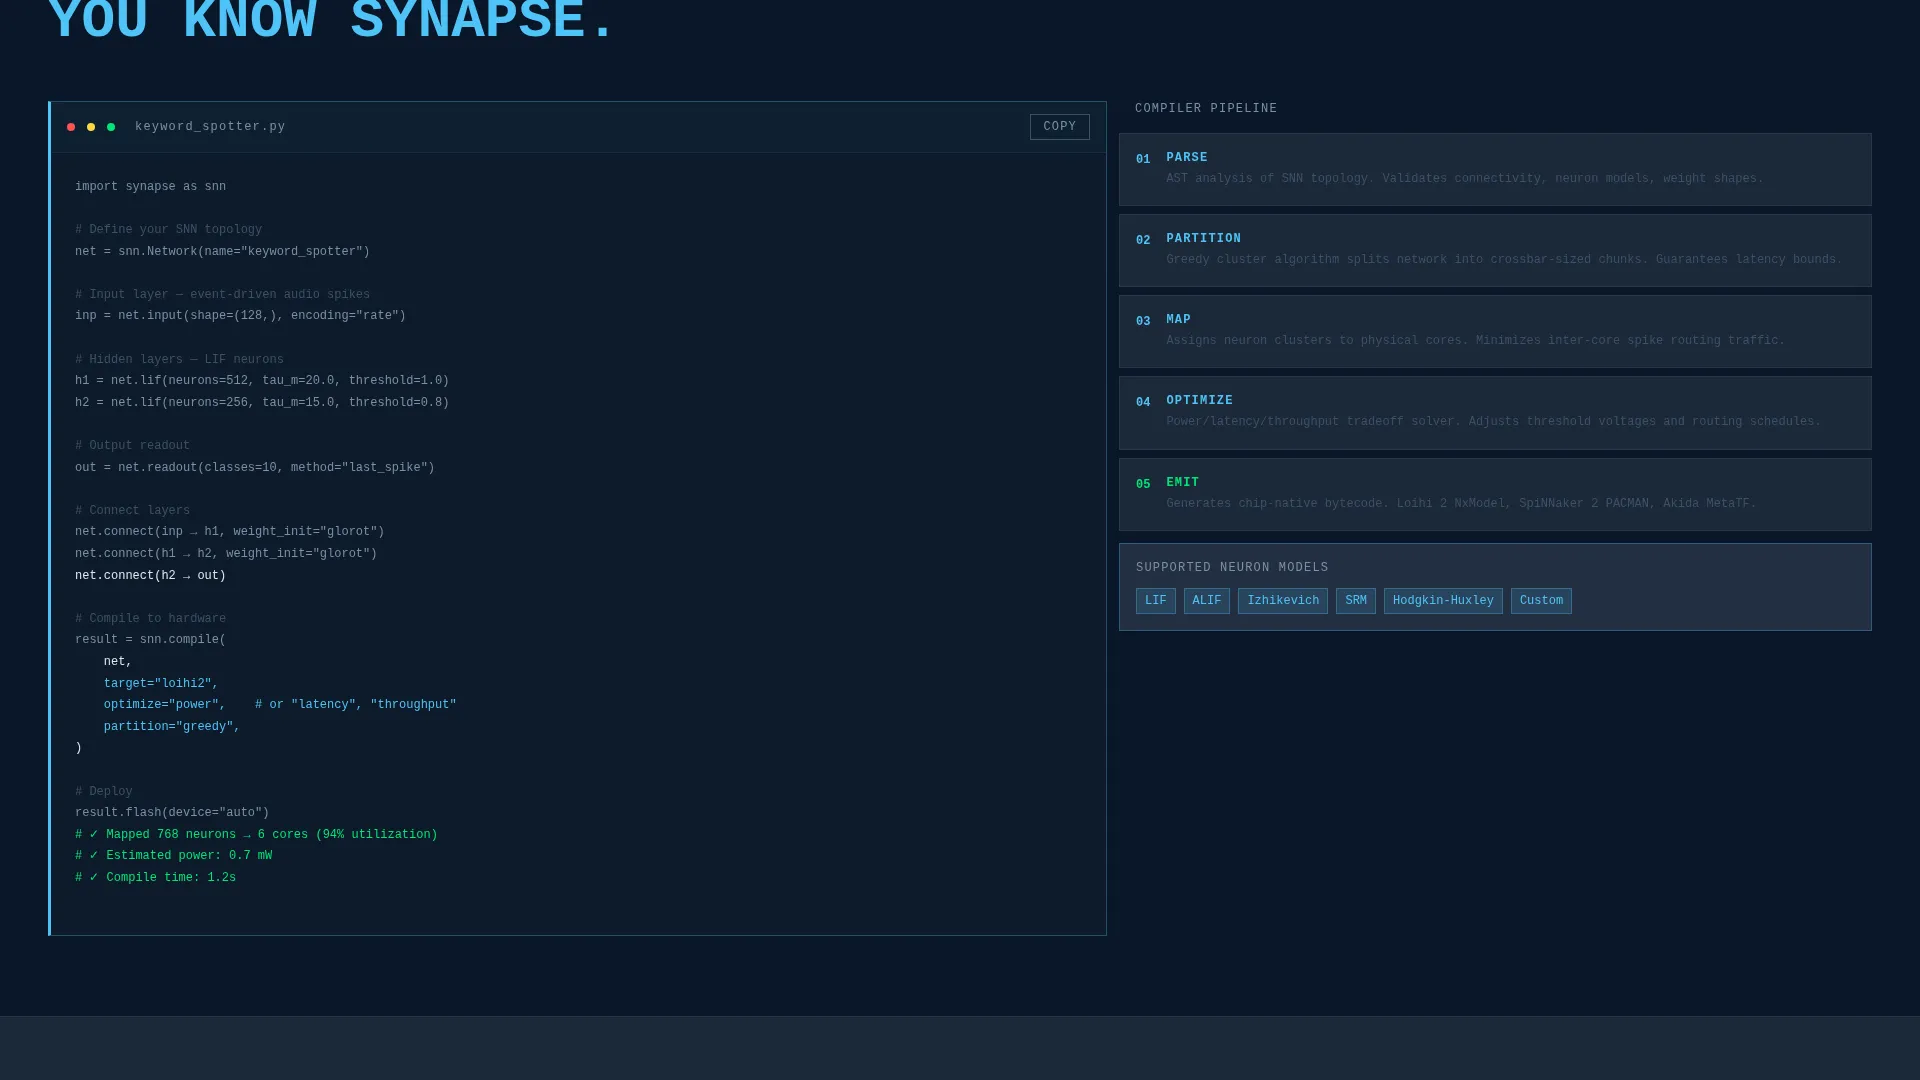
Task: Select the keyword_spotter.py filename label
Action: (x=210, y=127)
